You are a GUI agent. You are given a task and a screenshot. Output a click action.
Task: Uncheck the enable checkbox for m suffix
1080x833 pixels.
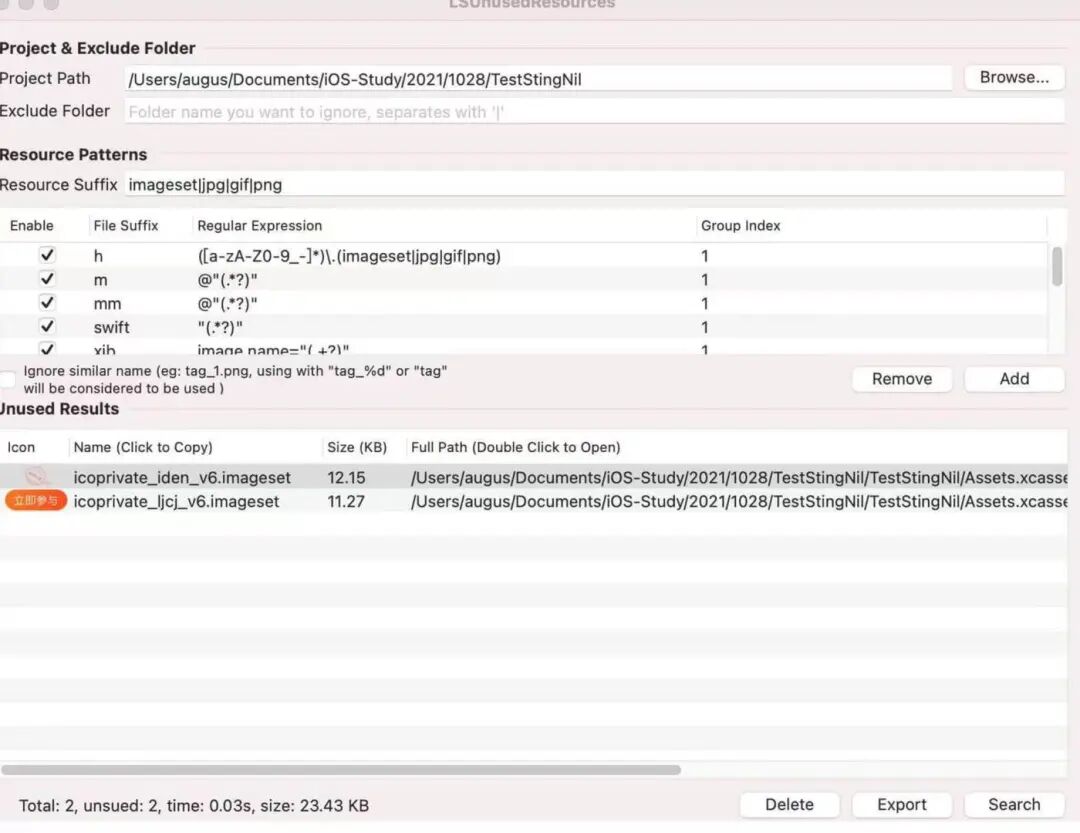47,279
